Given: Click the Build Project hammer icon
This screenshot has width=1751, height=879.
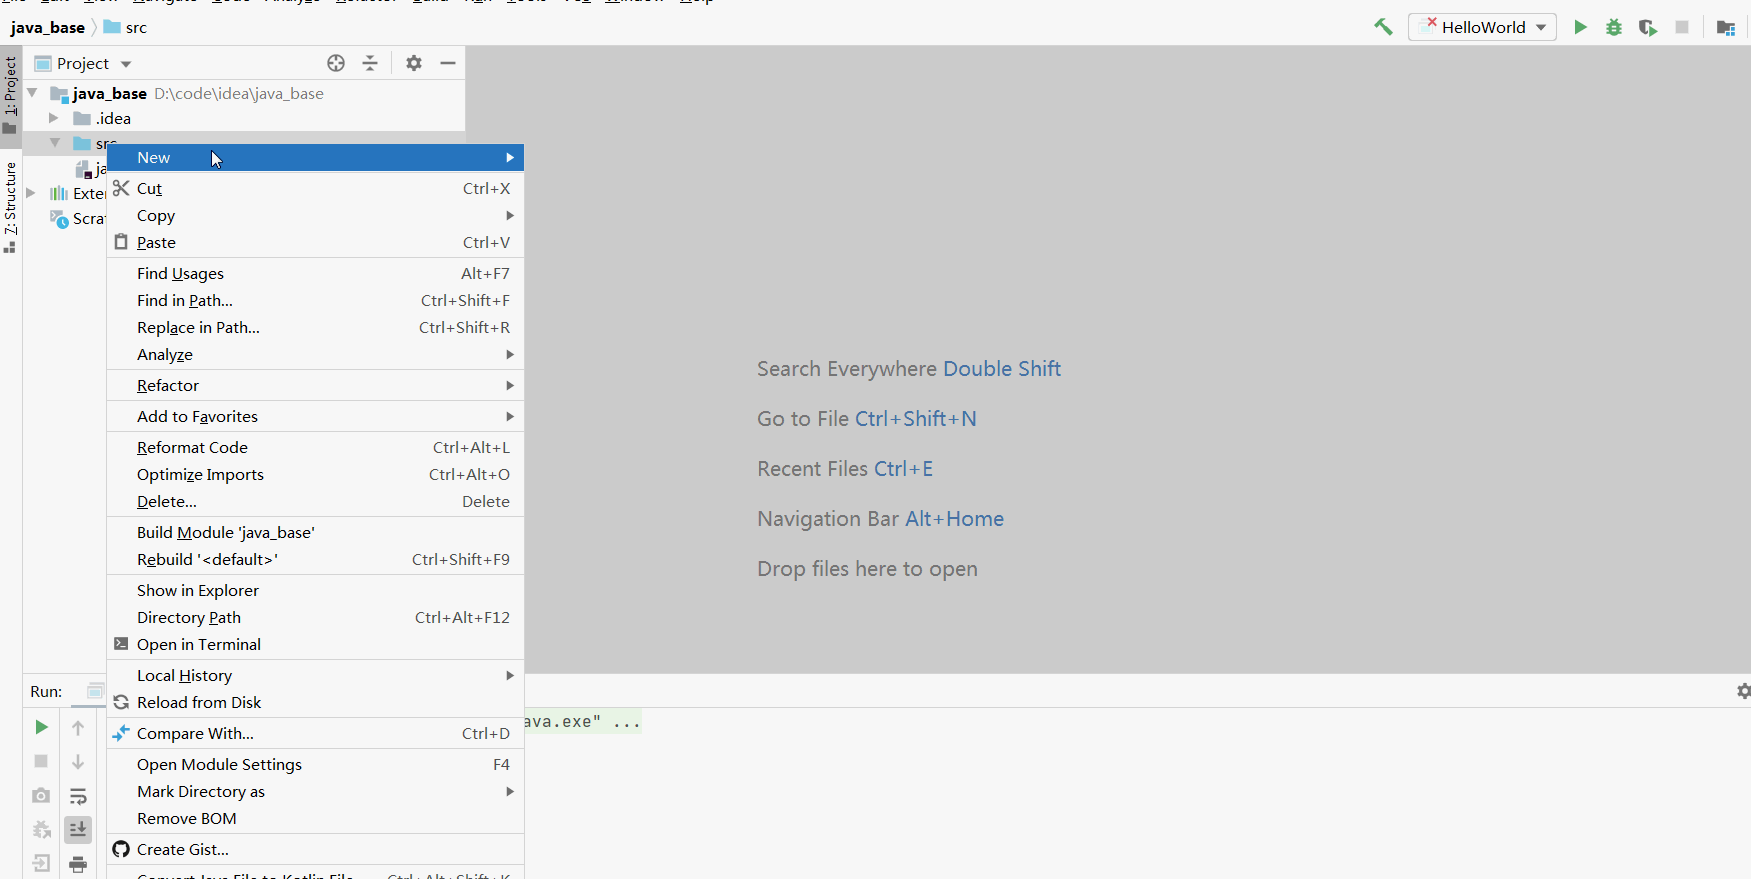Looking at the screenshot, I should [x=1383, y=27].
